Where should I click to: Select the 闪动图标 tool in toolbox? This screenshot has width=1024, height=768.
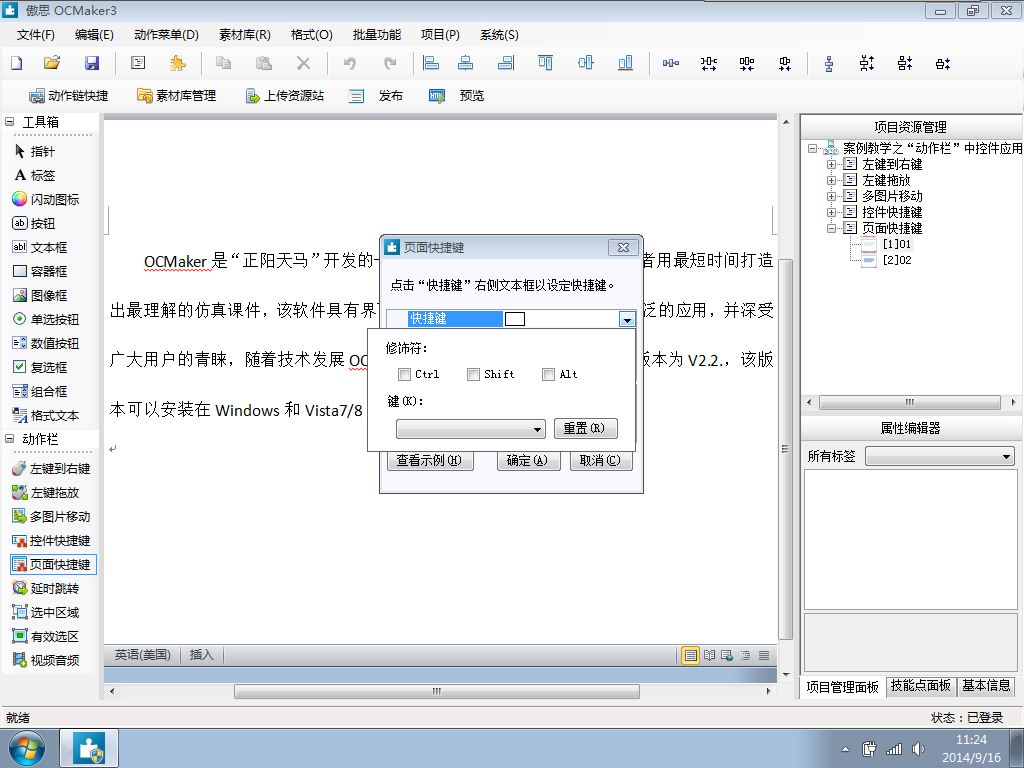[45, 199]
